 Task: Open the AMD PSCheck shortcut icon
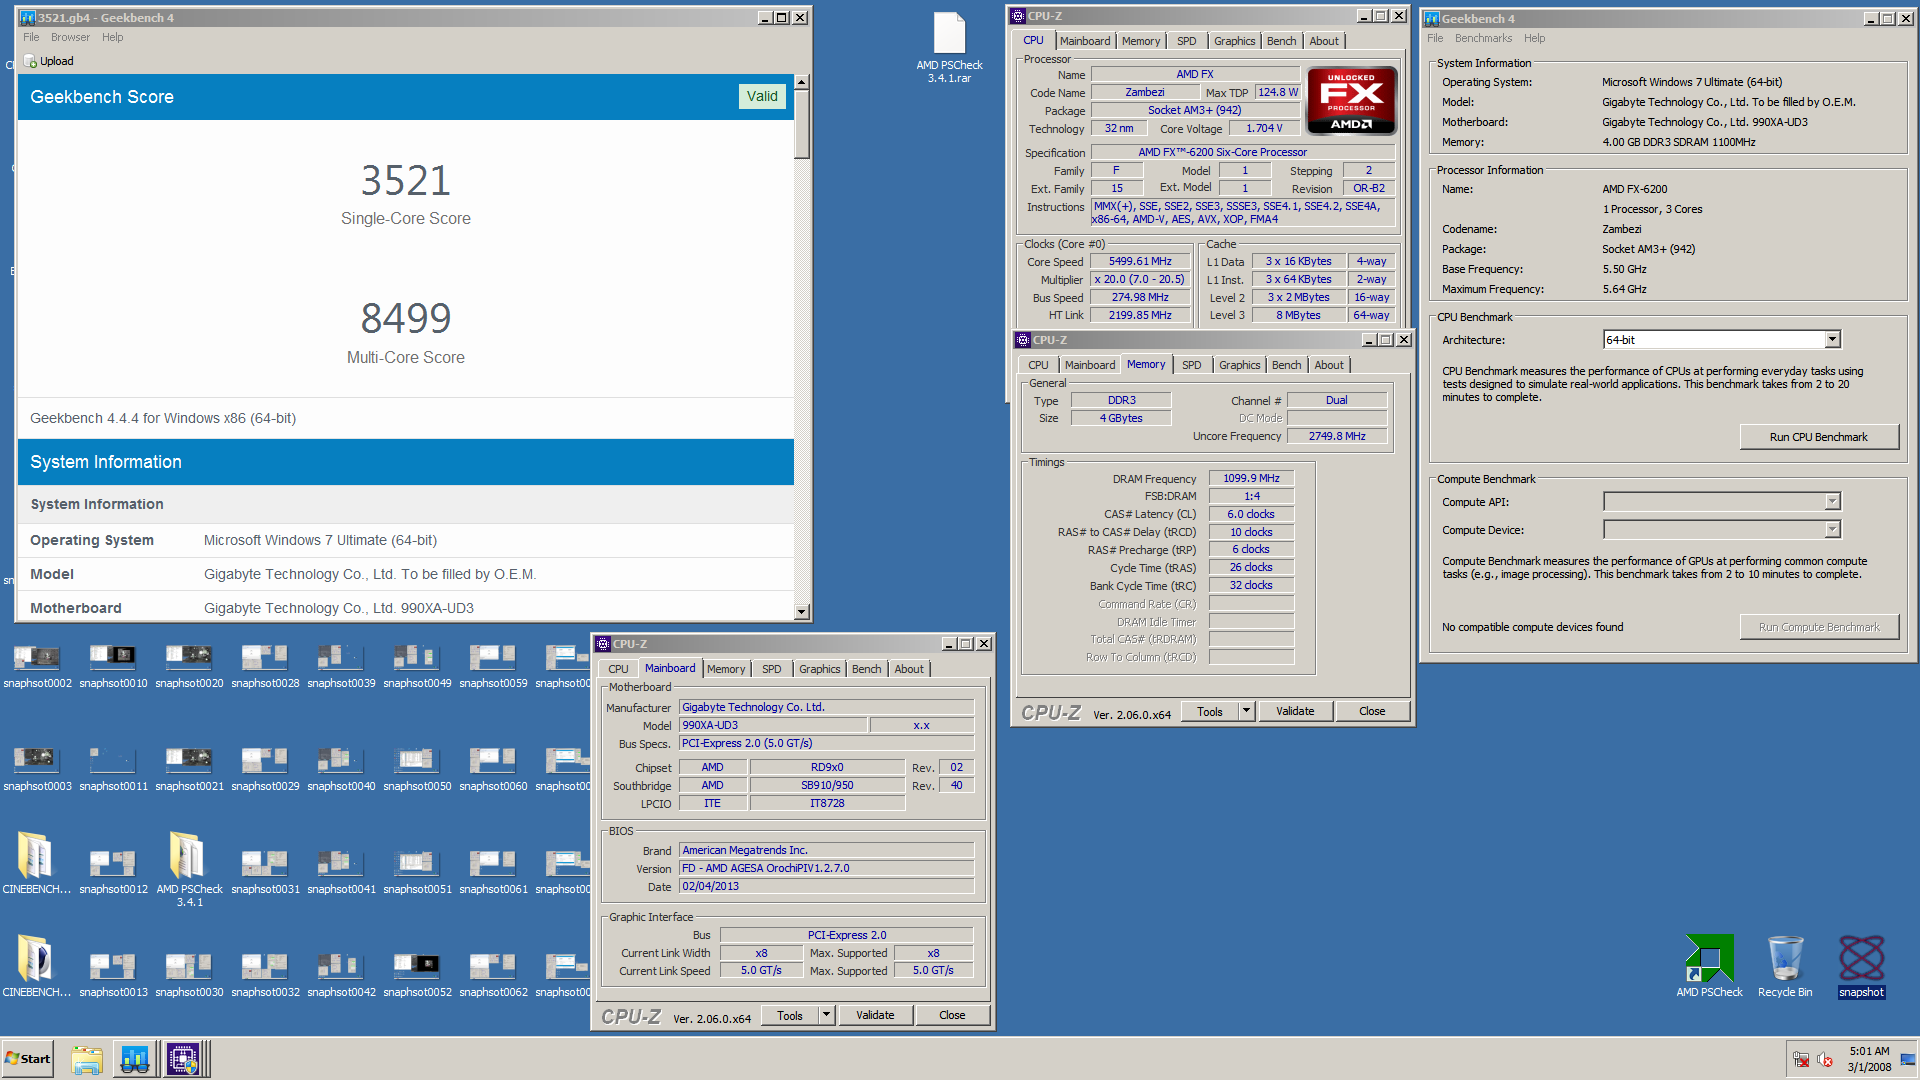[1709, 966]
